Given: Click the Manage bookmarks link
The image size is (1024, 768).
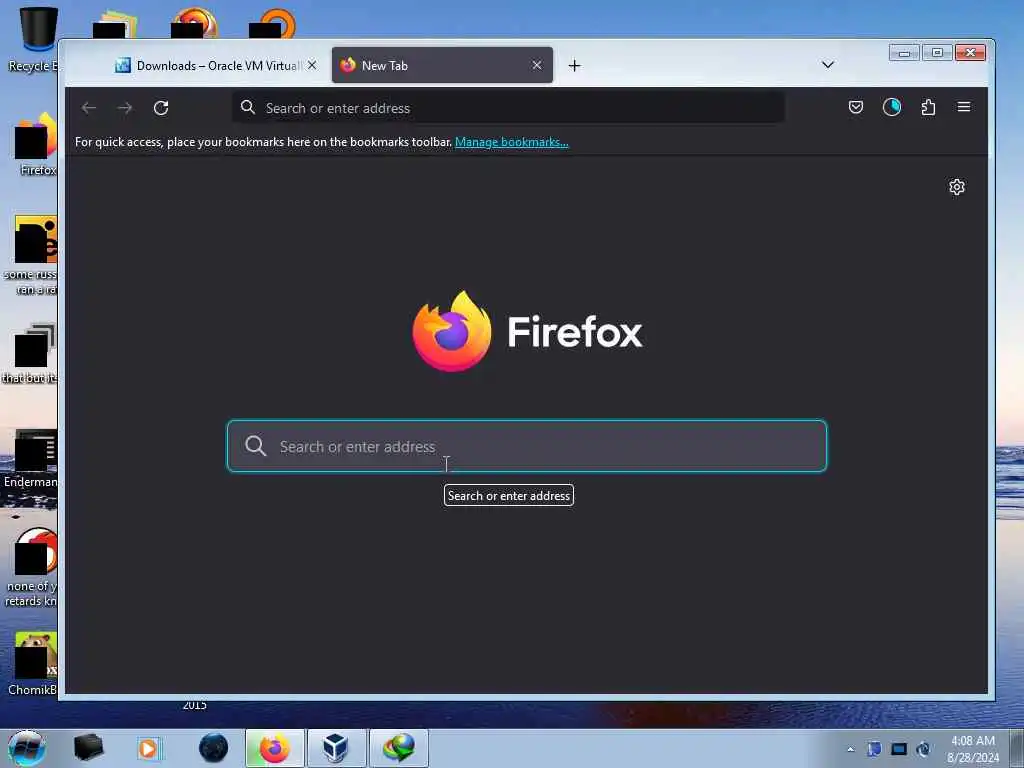Looking at the screenshot, I should [511, 142].
